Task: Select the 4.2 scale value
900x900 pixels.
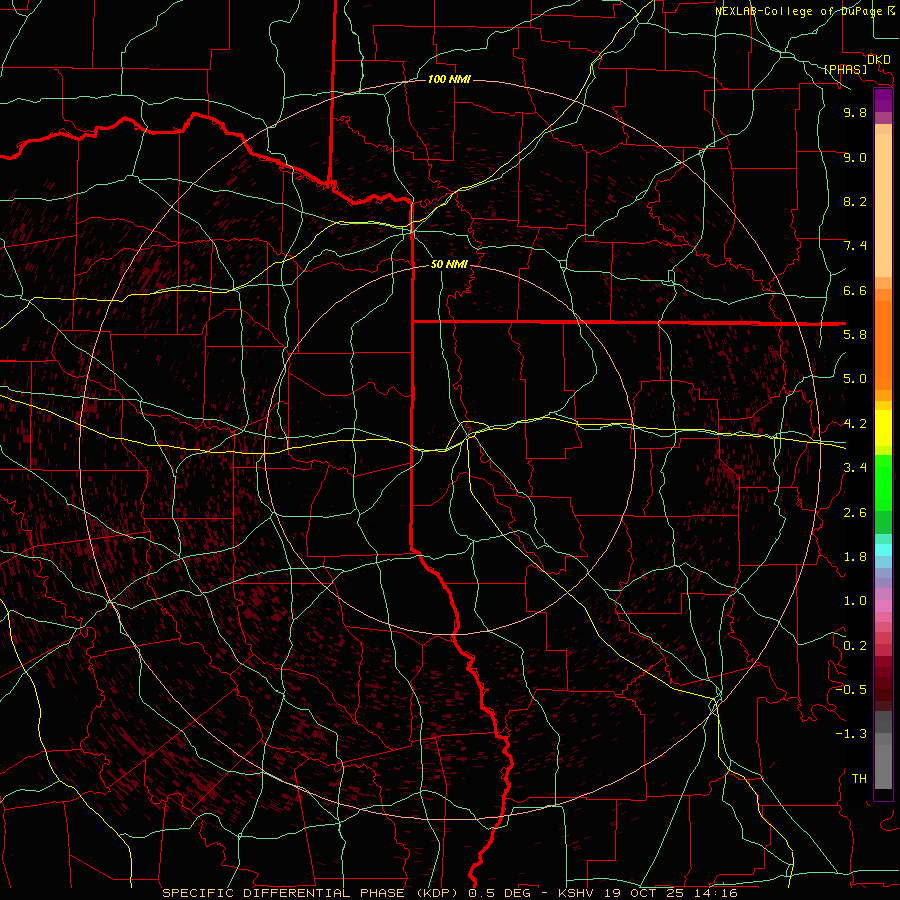Action: [x=855, y=424]
